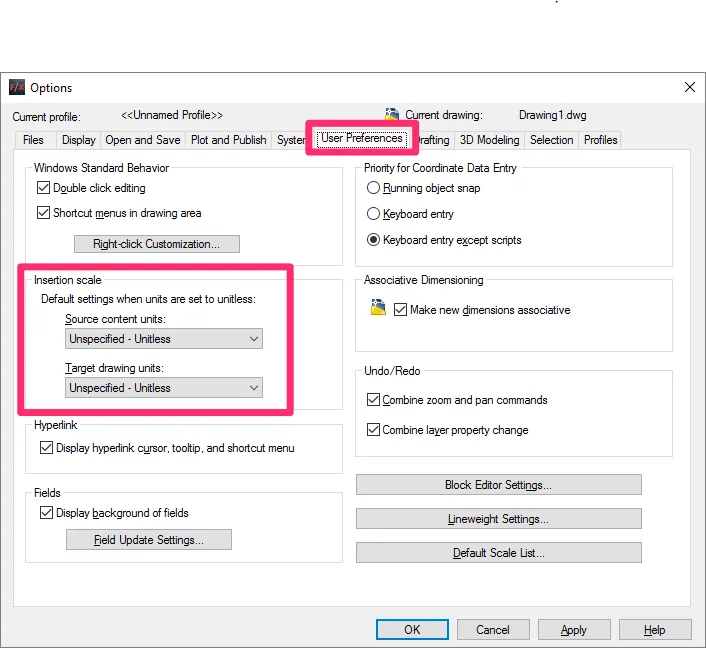Uncheck Combine zoom and pan commands
706x648 pixels.
tap(374, 400)
